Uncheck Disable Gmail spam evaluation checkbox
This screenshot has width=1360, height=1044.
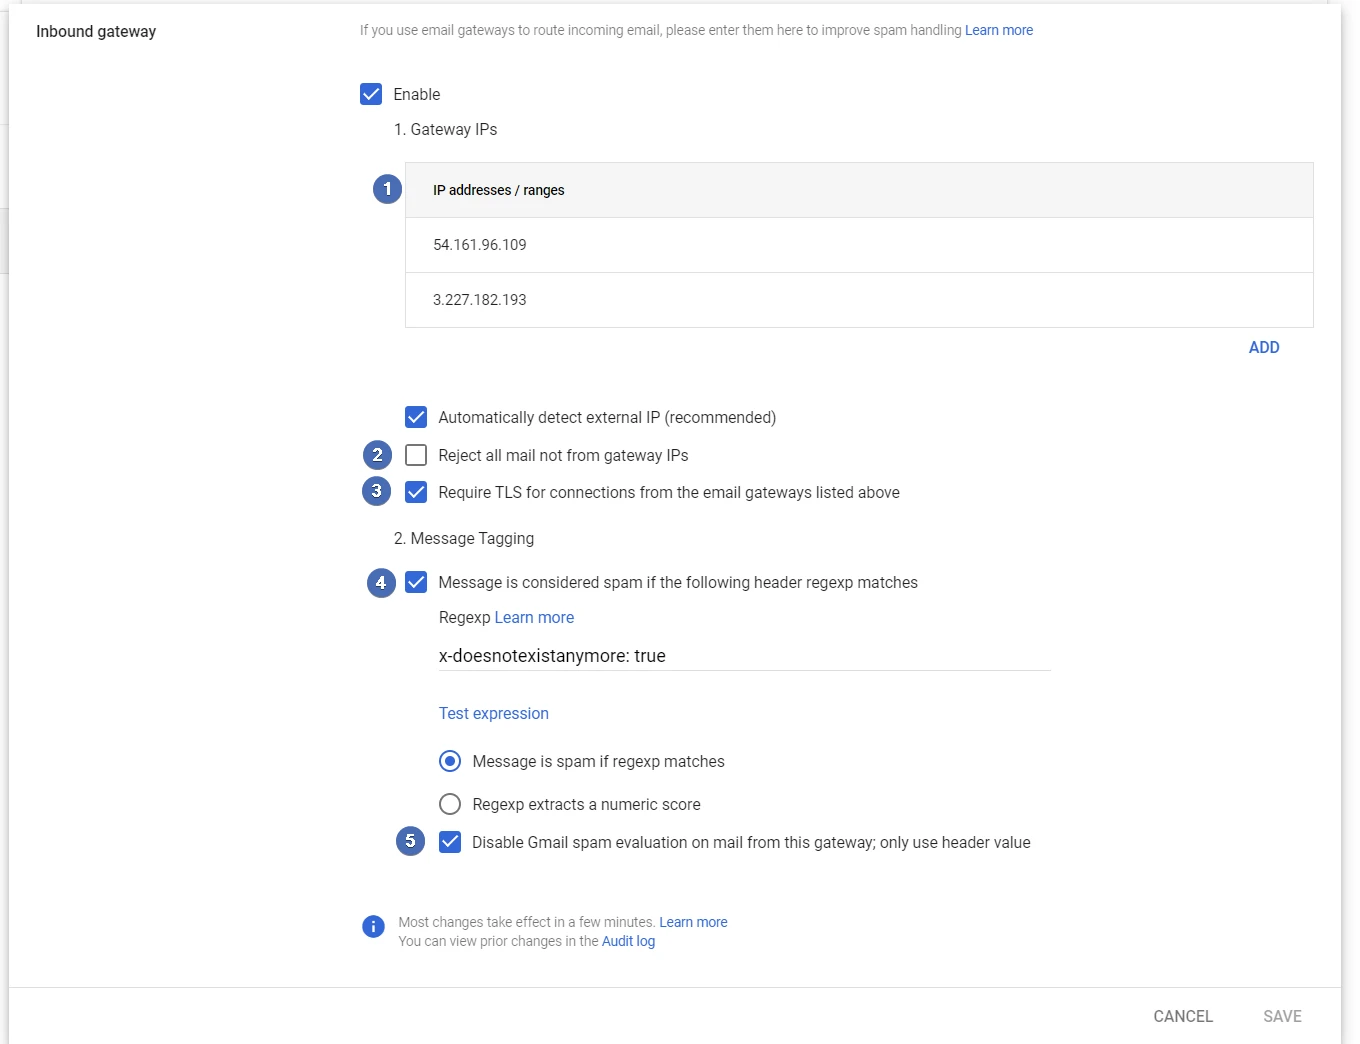[x=450, y=842]
